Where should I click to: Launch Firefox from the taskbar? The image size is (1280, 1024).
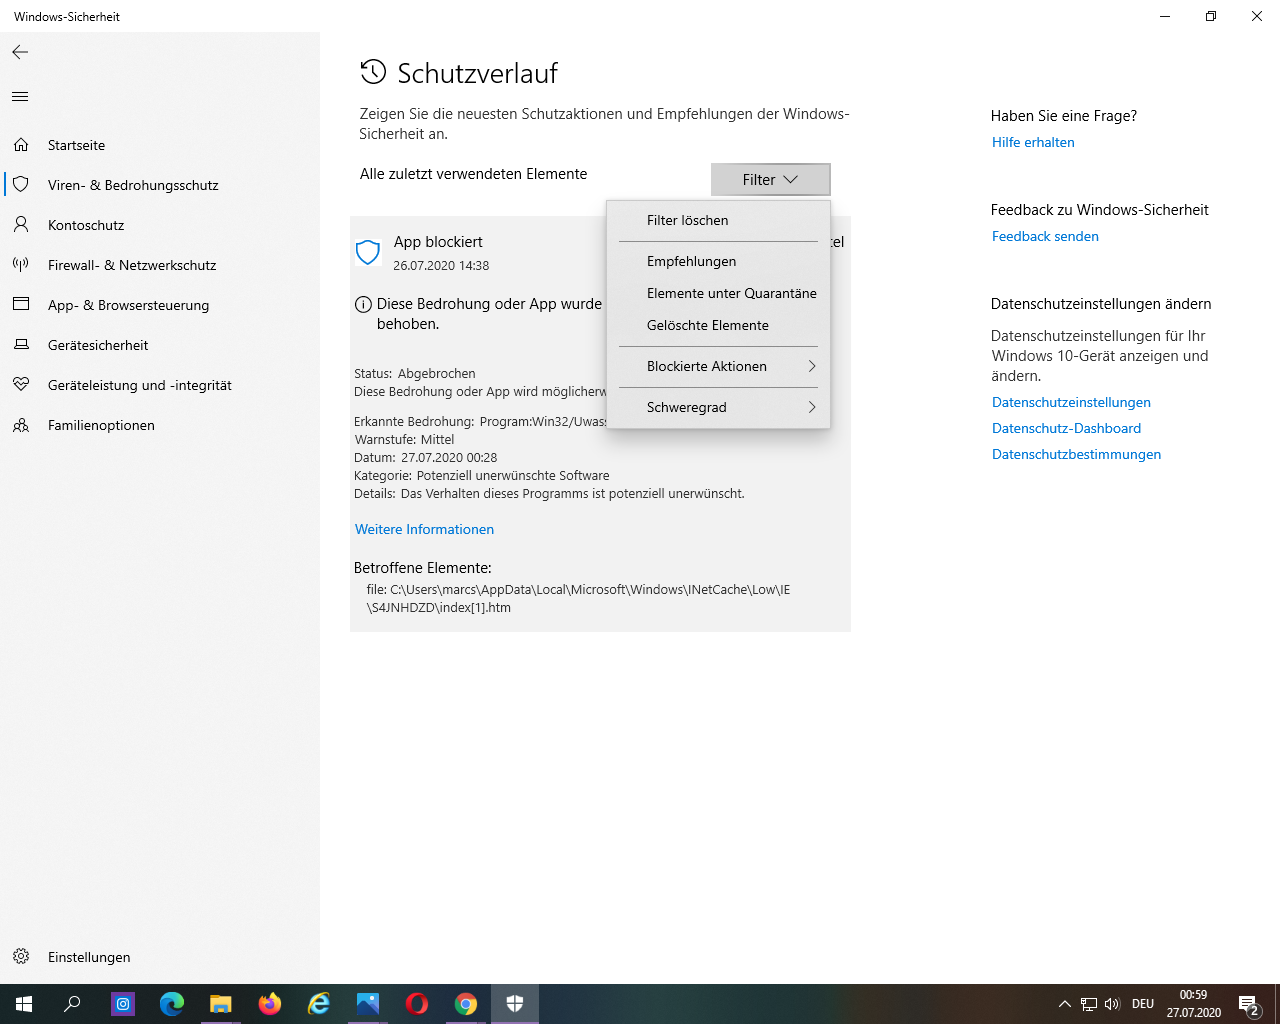pos(270,1004)
